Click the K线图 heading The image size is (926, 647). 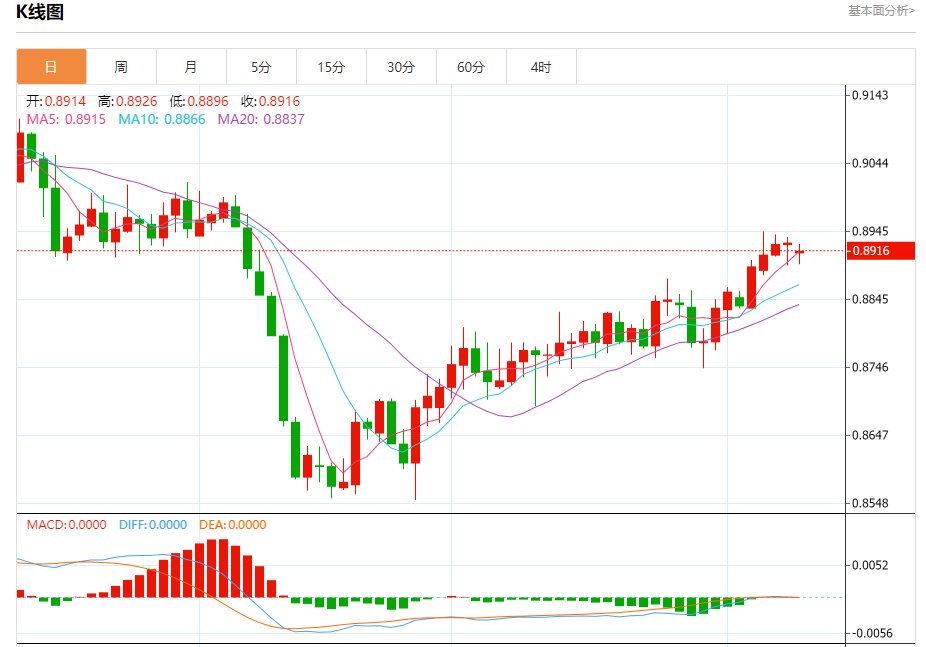[x=40, y=12]
